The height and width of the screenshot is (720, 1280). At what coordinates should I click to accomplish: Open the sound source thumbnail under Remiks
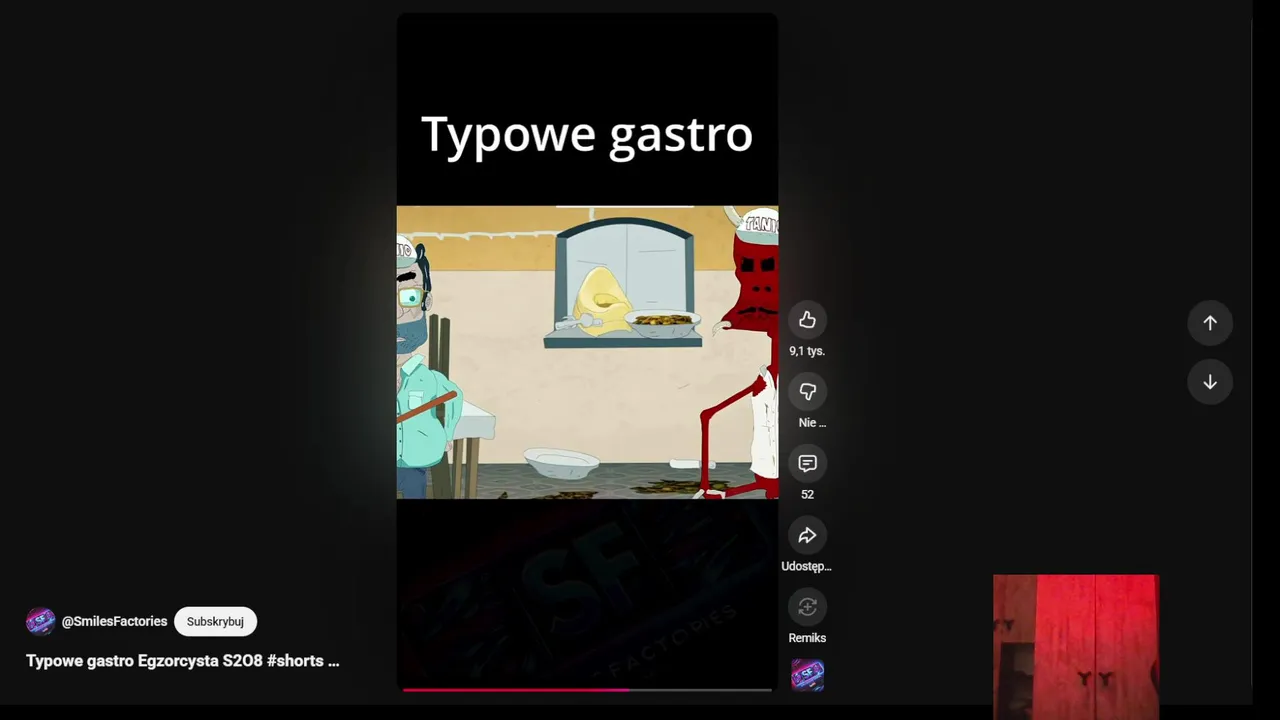tap(807, 676)
